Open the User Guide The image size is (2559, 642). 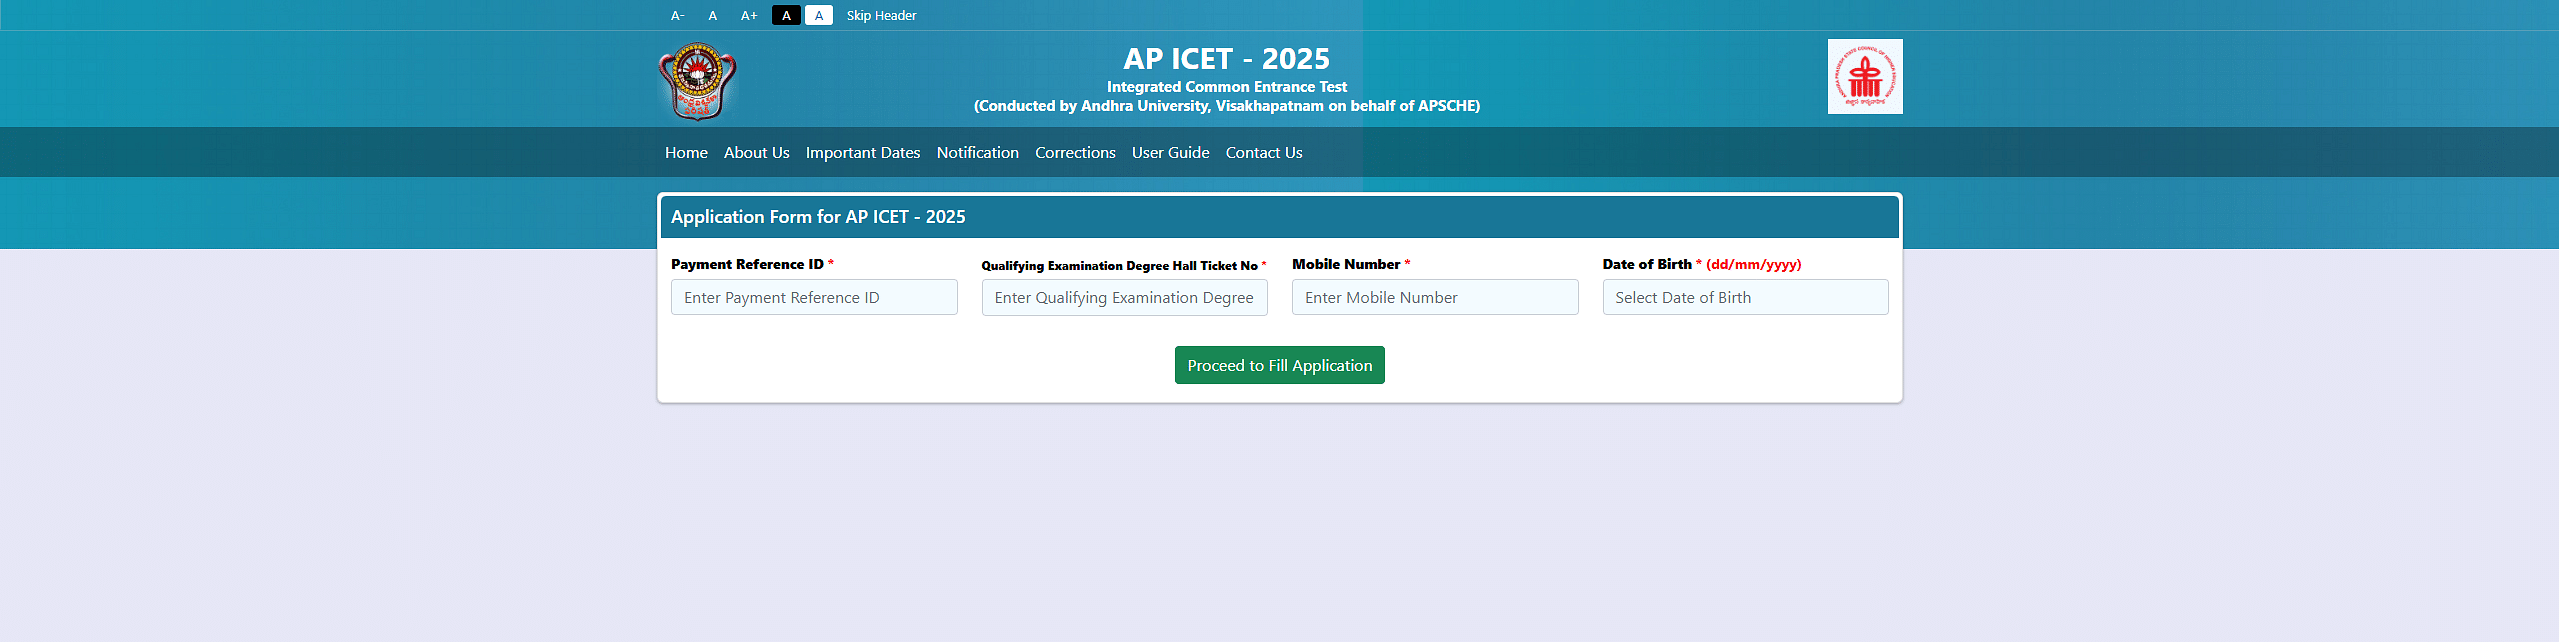click(1170, 152)
